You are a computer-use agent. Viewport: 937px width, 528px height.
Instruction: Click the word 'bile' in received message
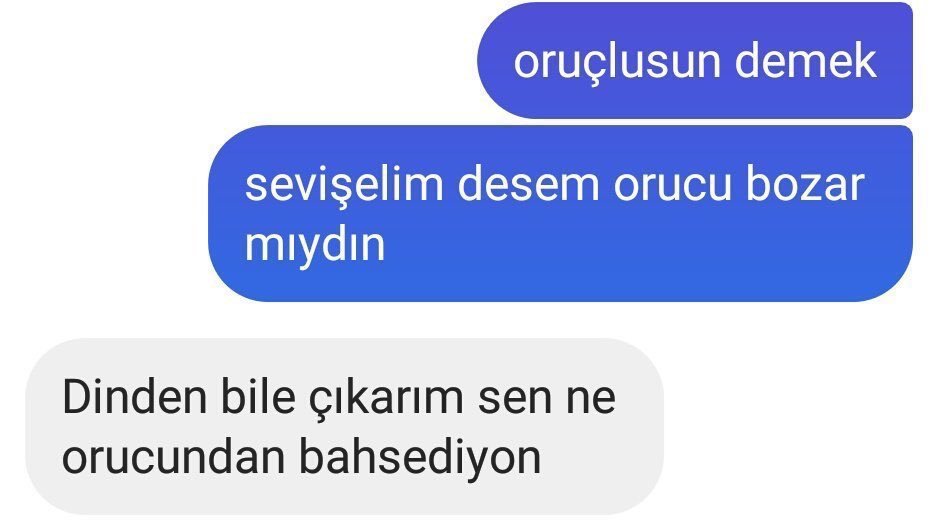click(258, 396)
